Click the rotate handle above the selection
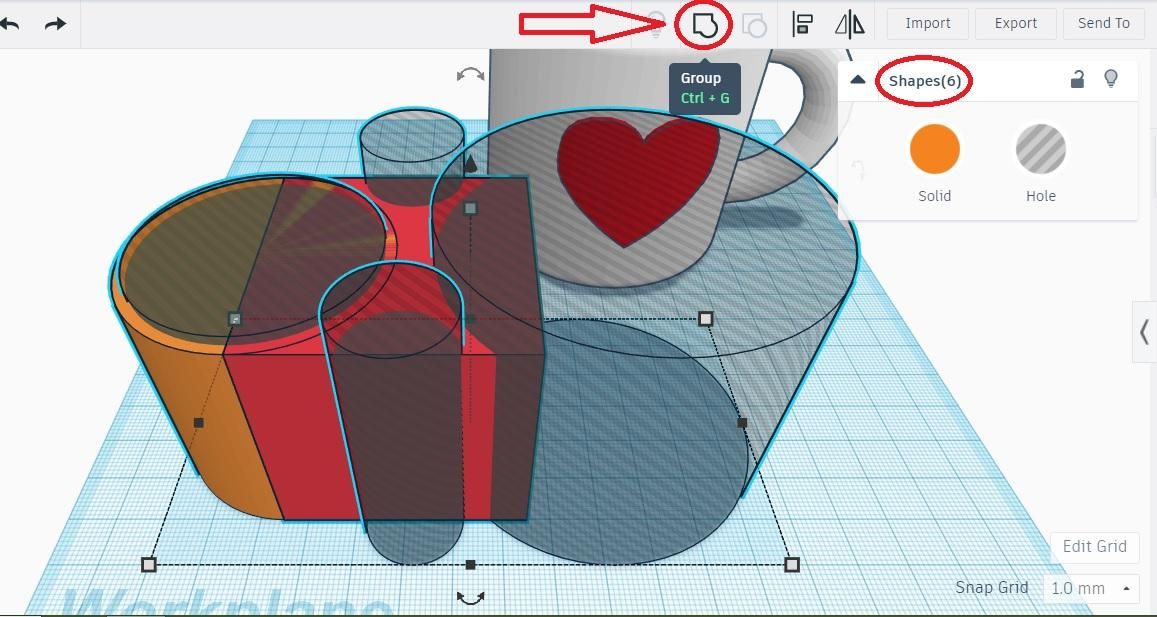 (x=470, y=75)
